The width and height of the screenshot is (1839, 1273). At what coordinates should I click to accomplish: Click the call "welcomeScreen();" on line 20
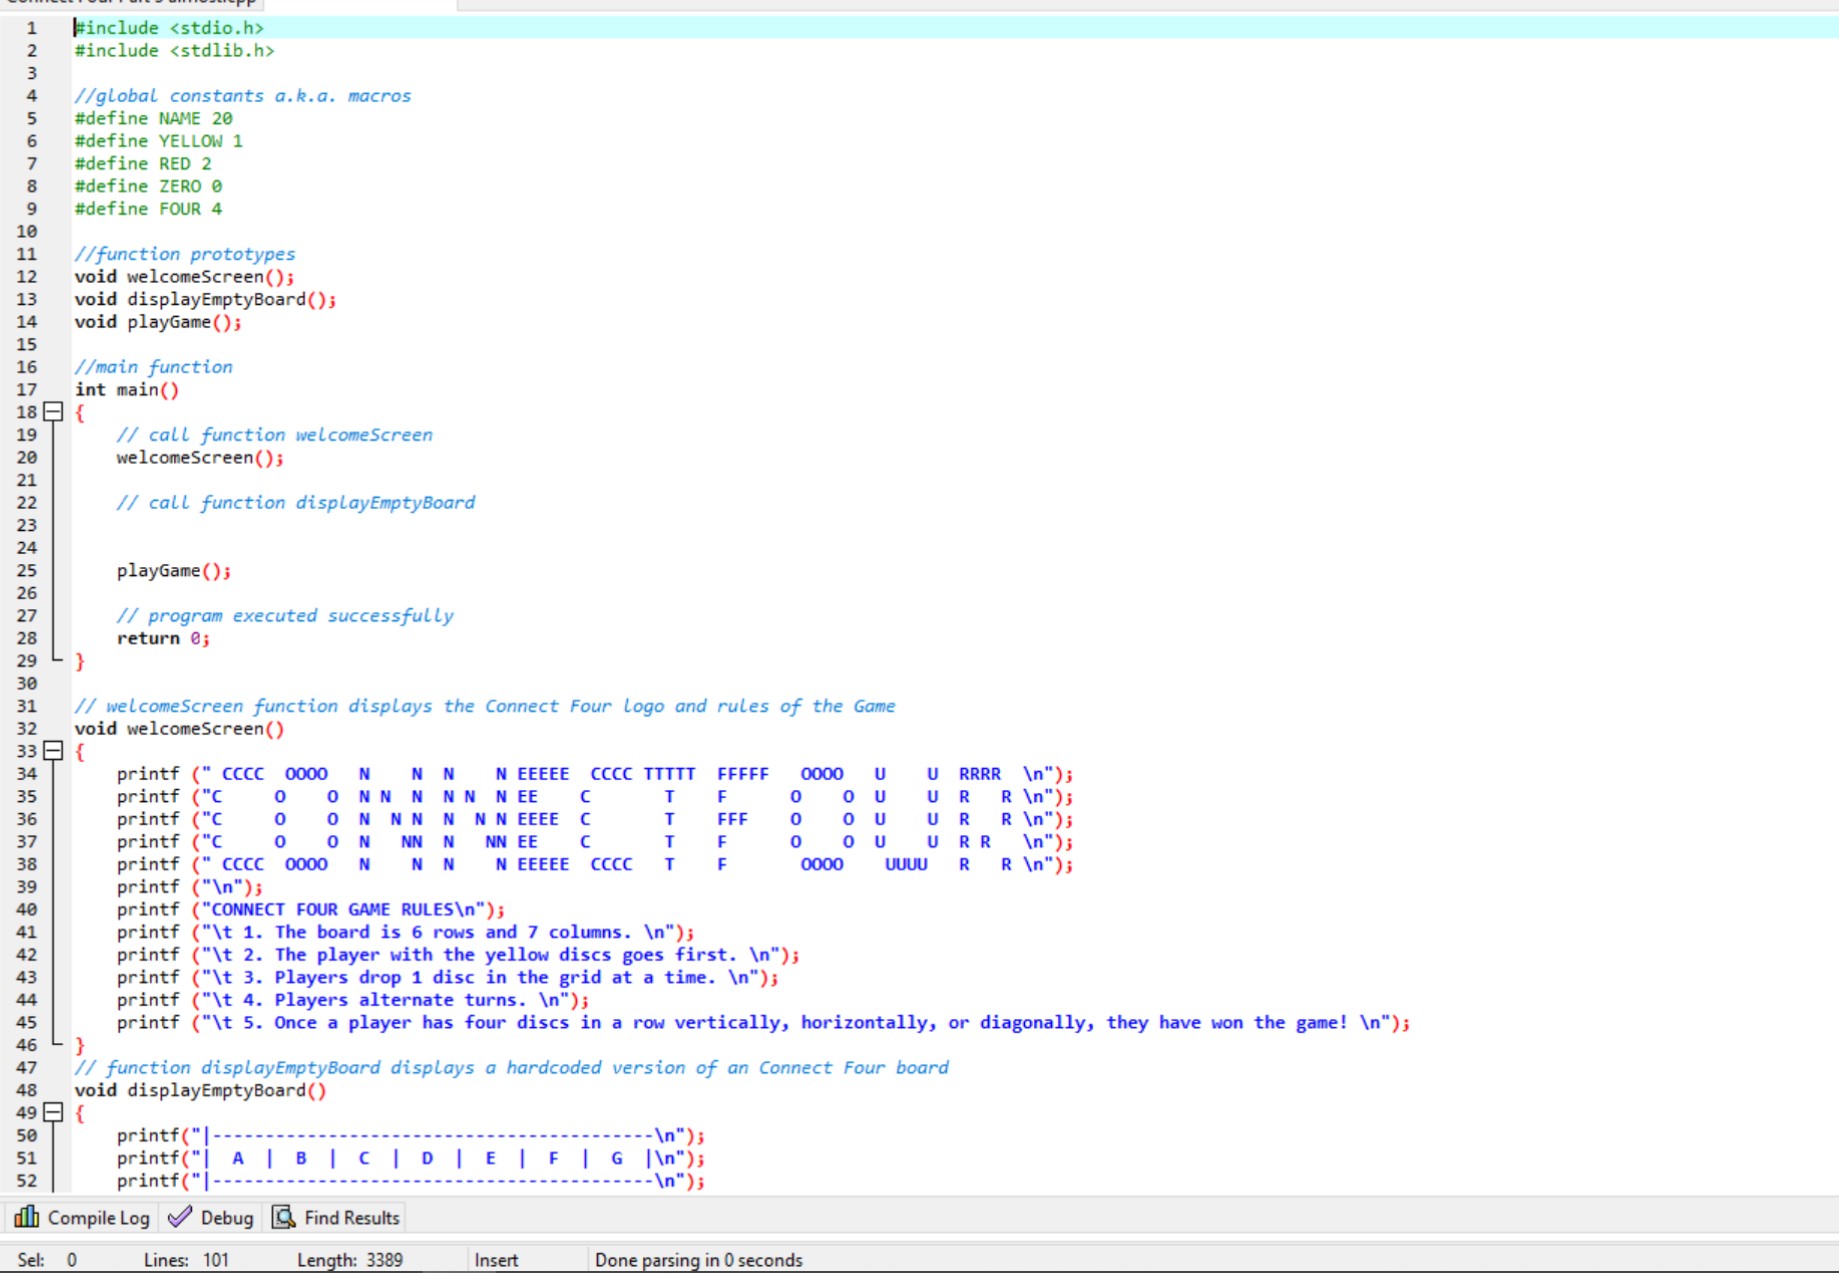tap(200, 458)
